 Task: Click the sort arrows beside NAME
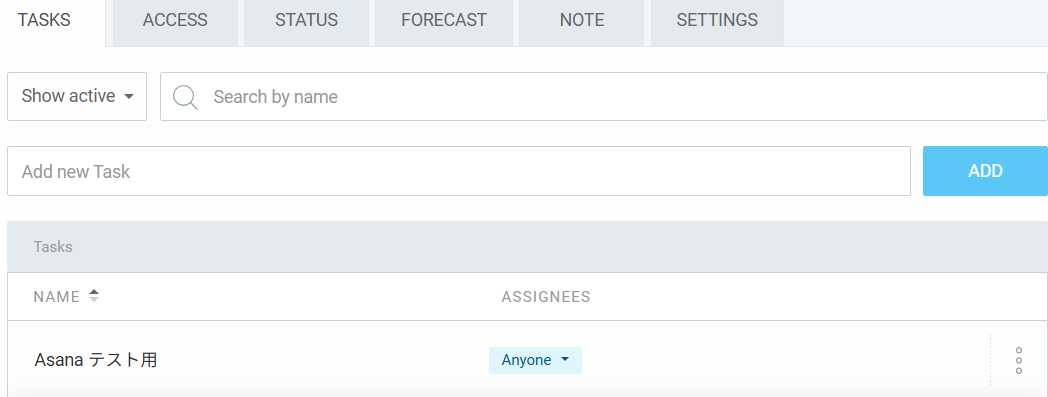[94, 296]
